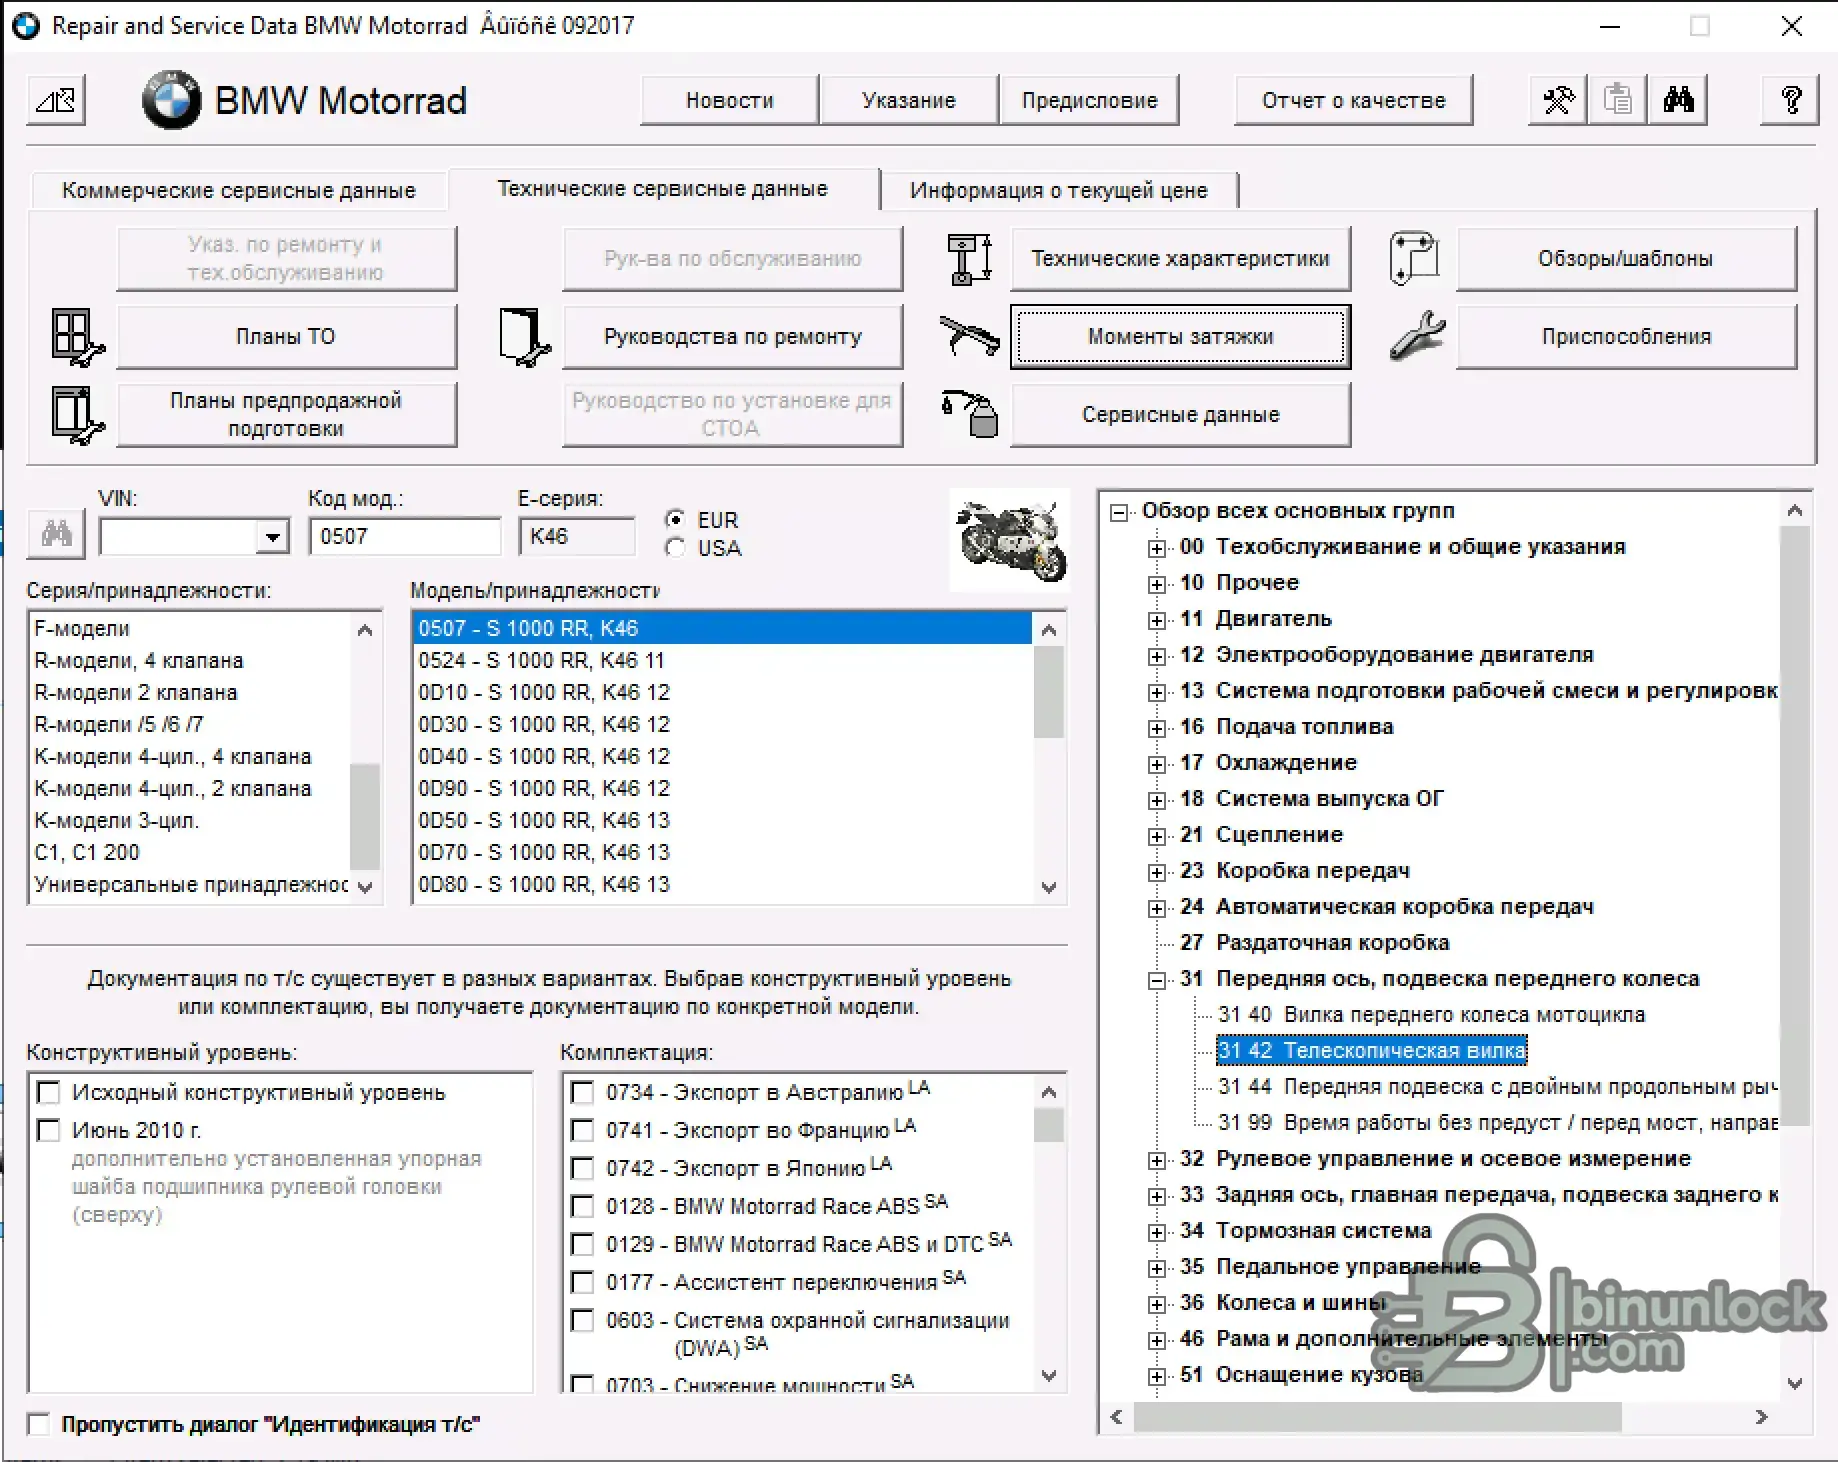Image resolution: width=1838 pixels, height=1462 pixels.
Task: Open the Указание section
Action: (909, 100)
